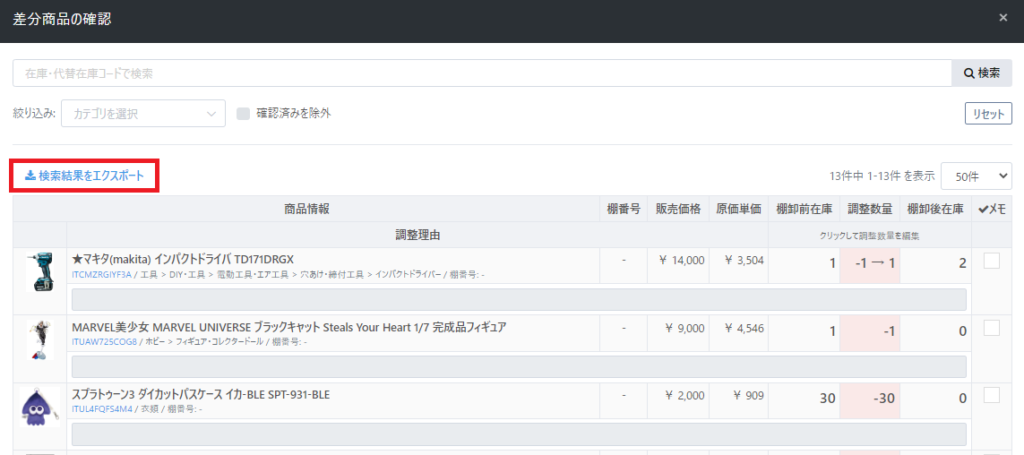Check the memo box for the Makita row
This screenshot has height=455, width=1024.
(x=991, y=260)
